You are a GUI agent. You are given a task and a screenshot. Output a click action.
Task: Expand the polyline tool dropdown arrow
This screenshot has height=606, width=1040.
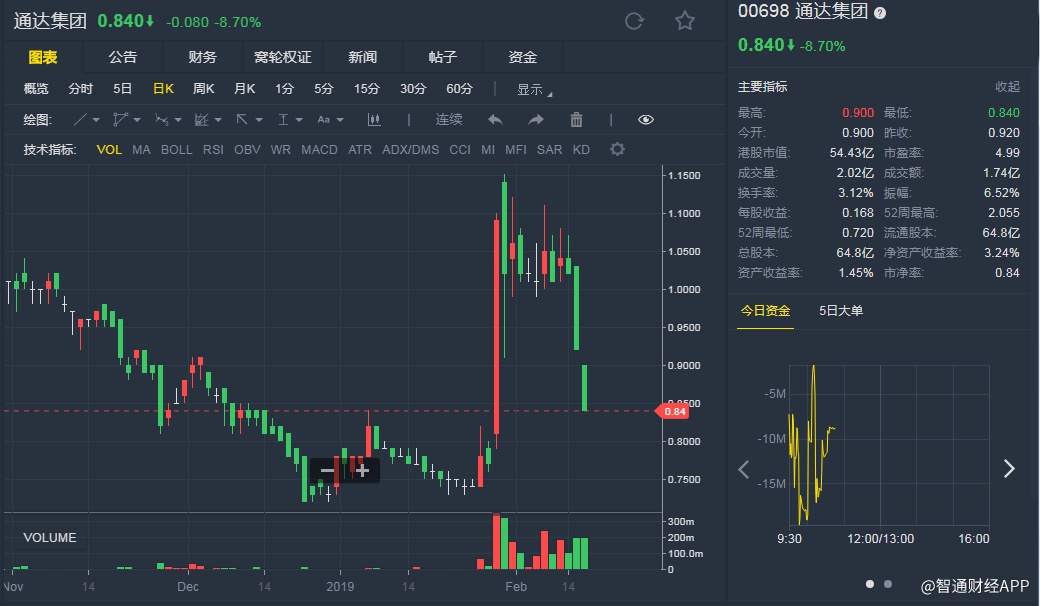(x=137, y=121)
